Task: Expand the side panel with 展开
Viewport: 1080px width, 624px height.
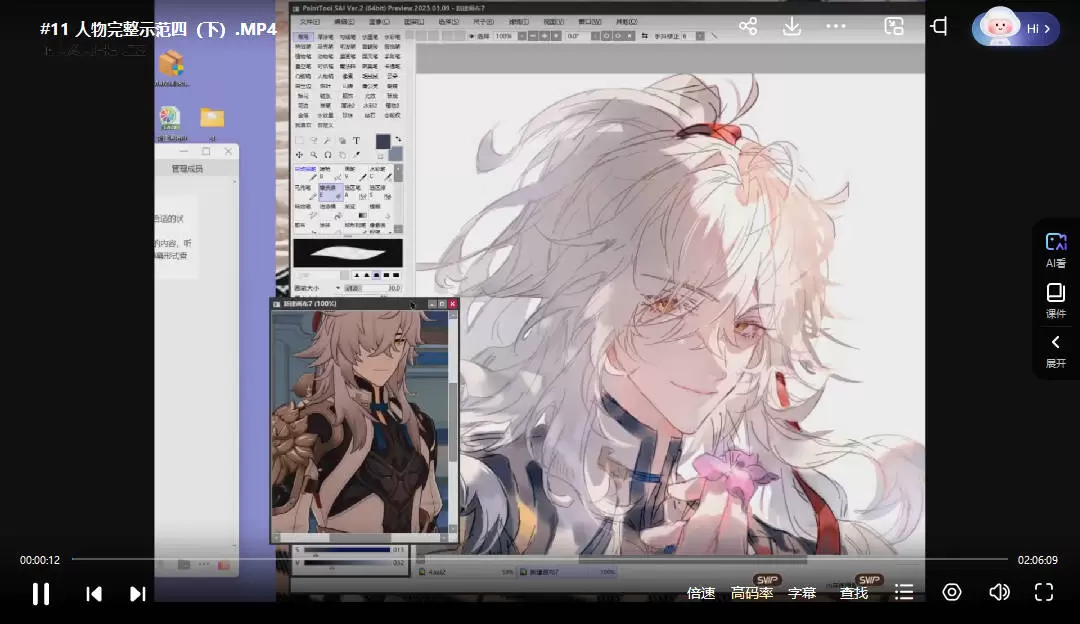Action: coord(1056,352)
